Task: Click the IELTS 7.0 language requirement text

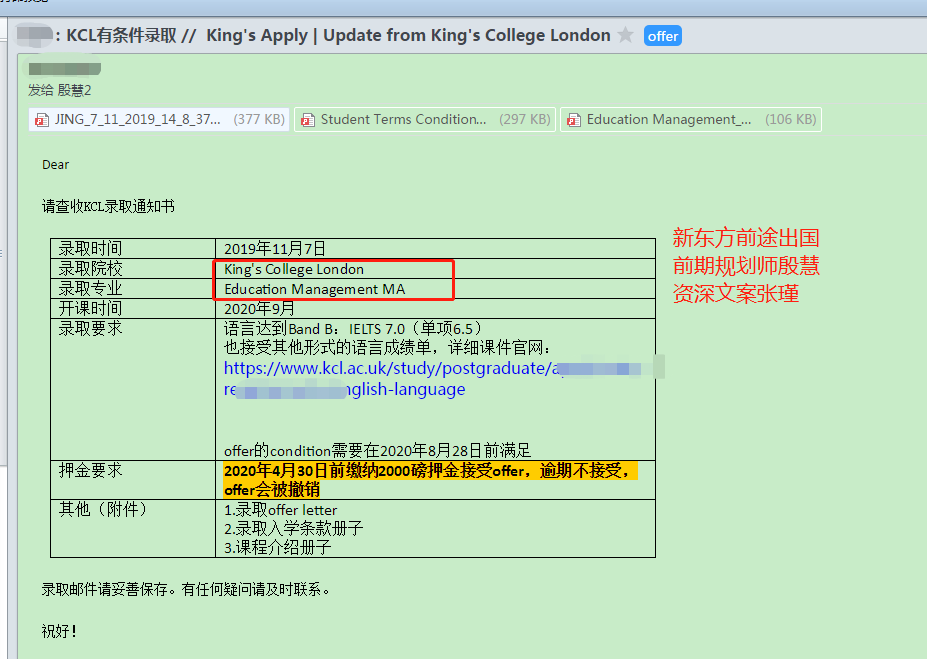Action: click(354, 328)
